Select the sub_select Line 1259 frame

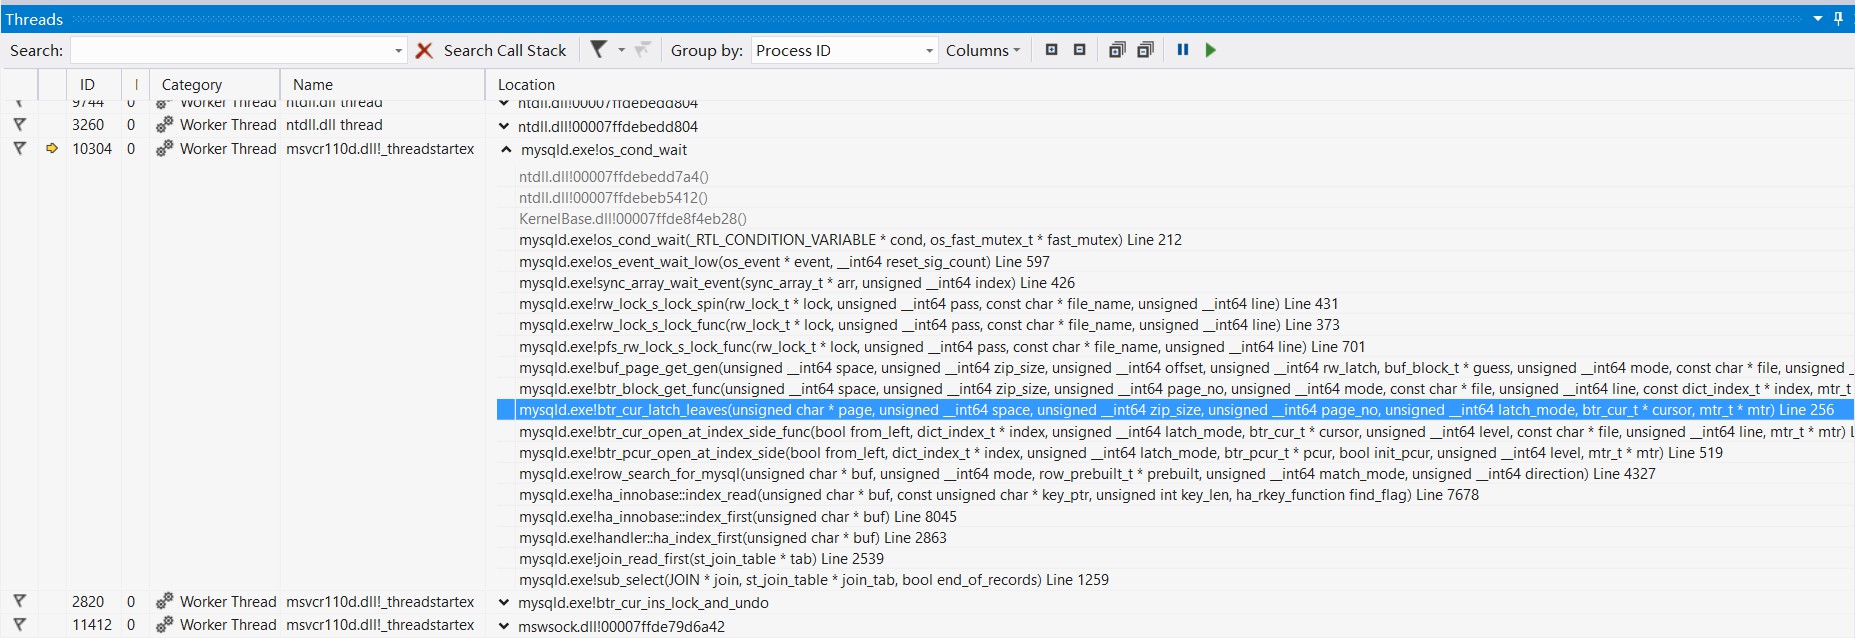coord(814,580)
